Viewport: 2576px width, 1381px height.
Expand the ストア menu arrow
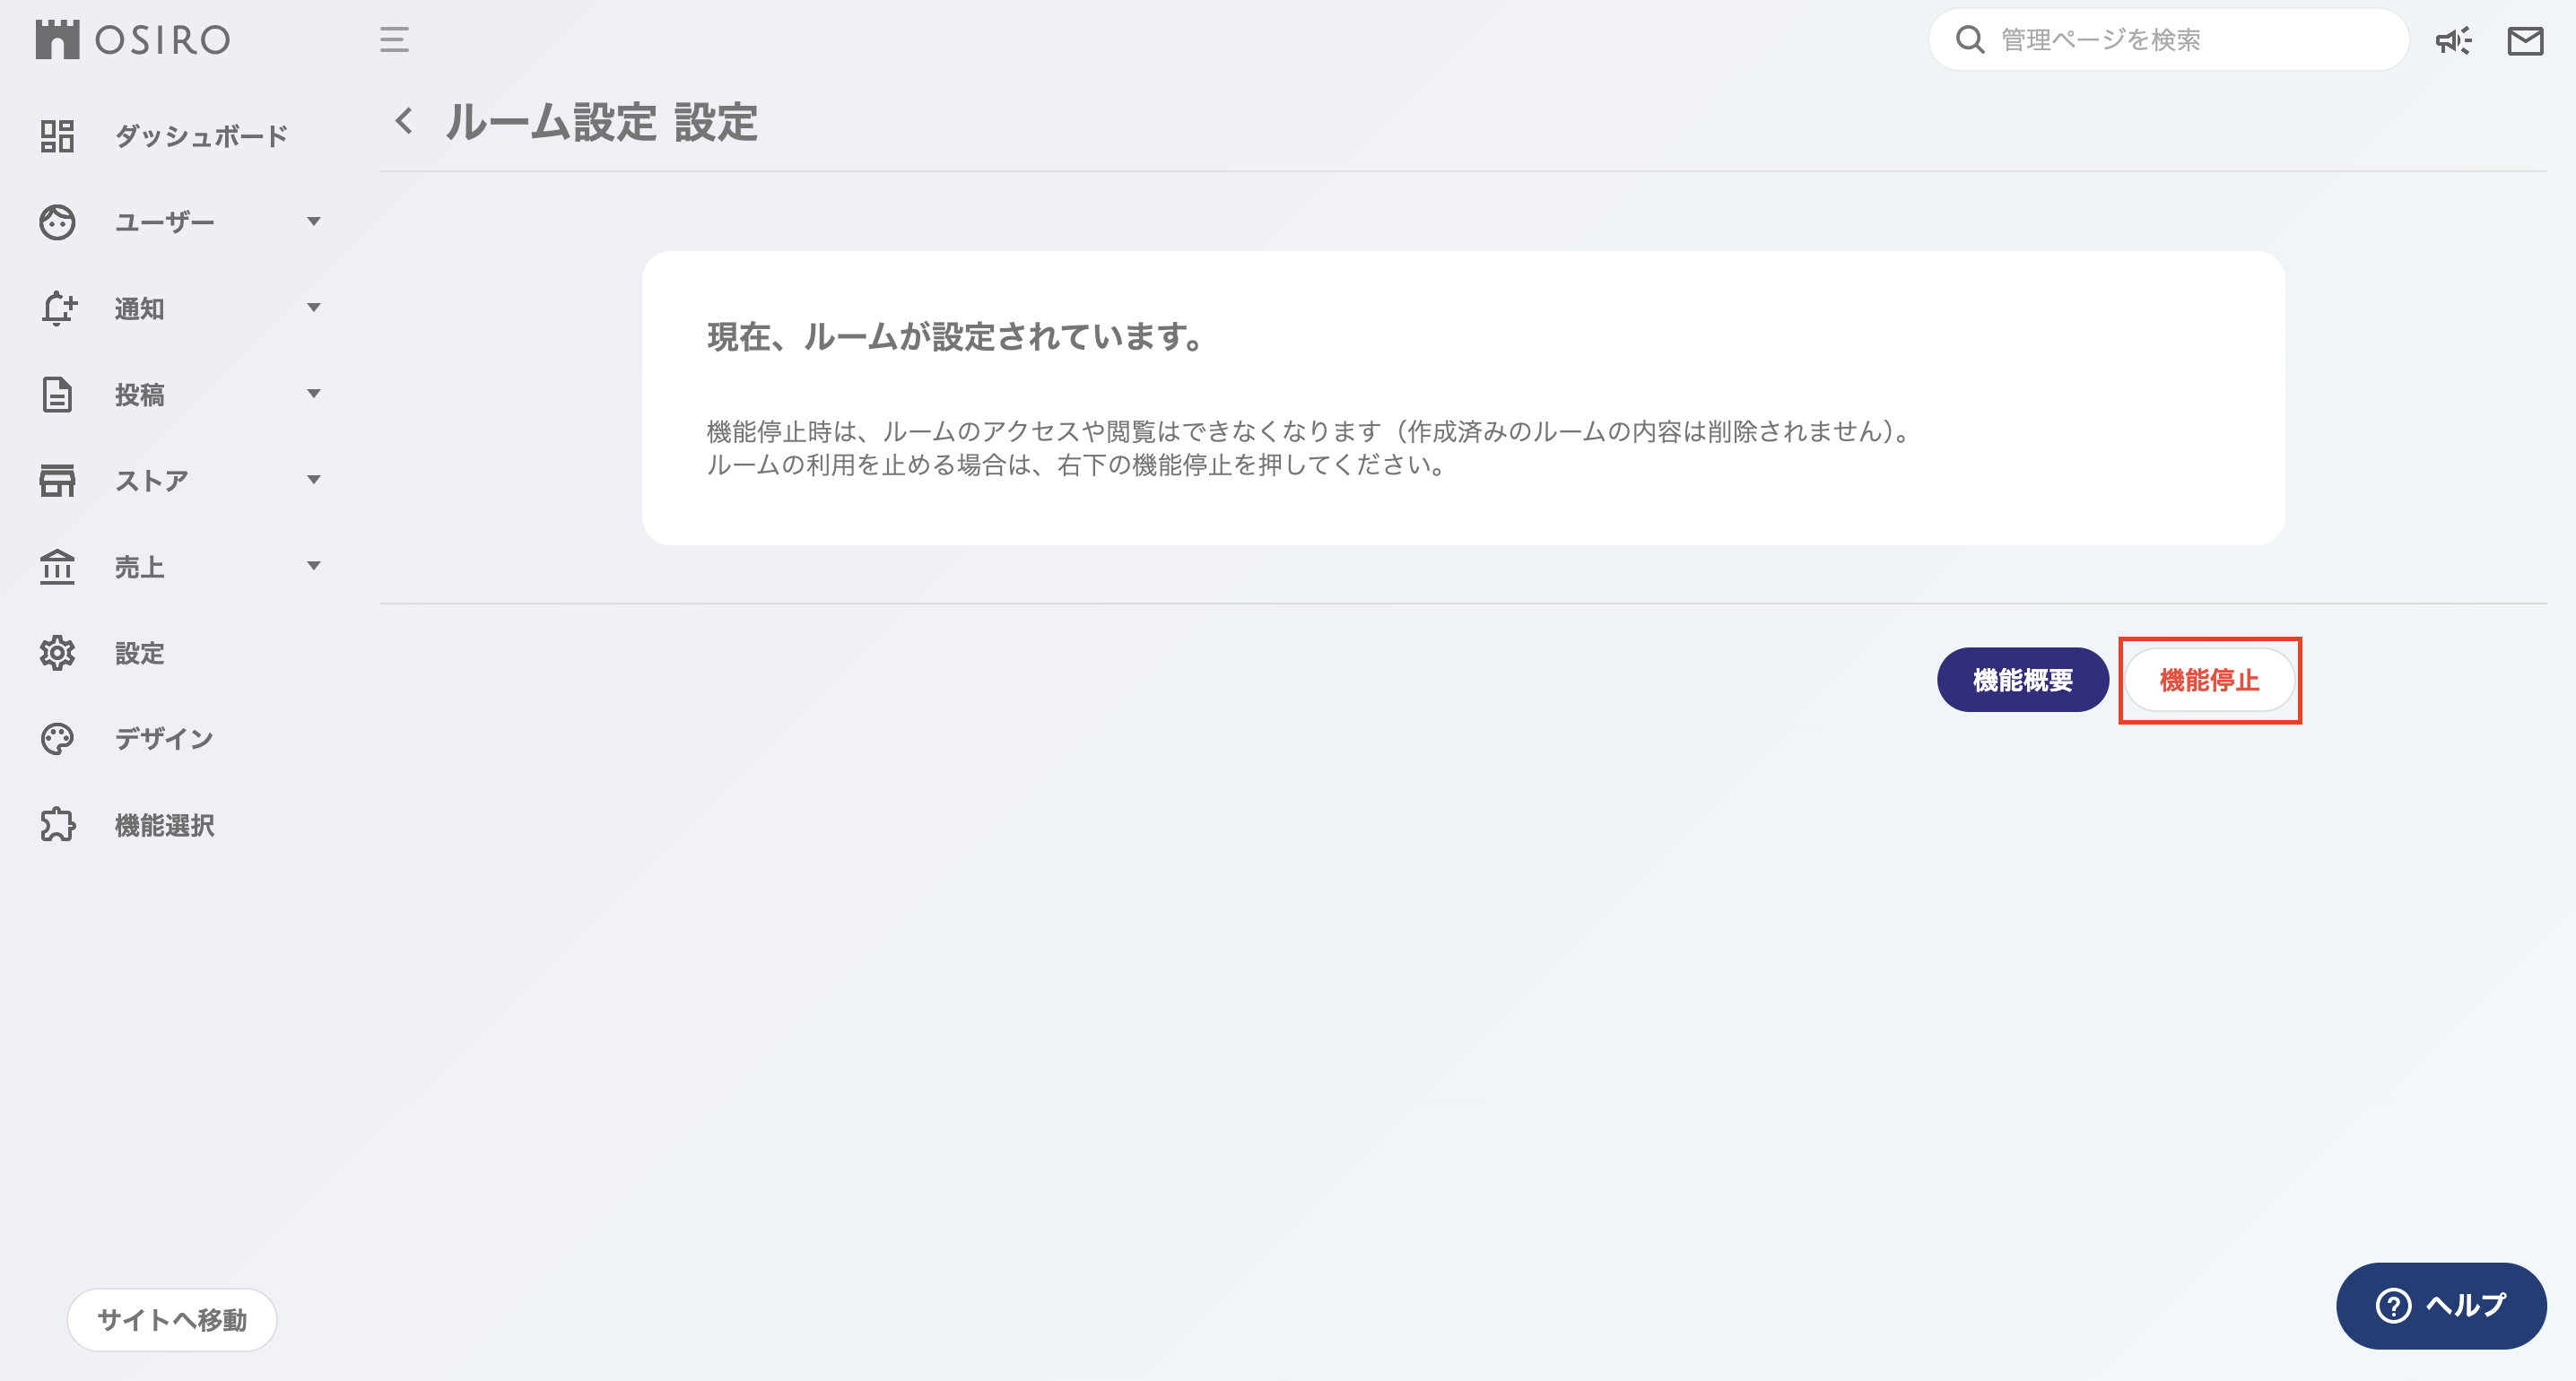314,479
